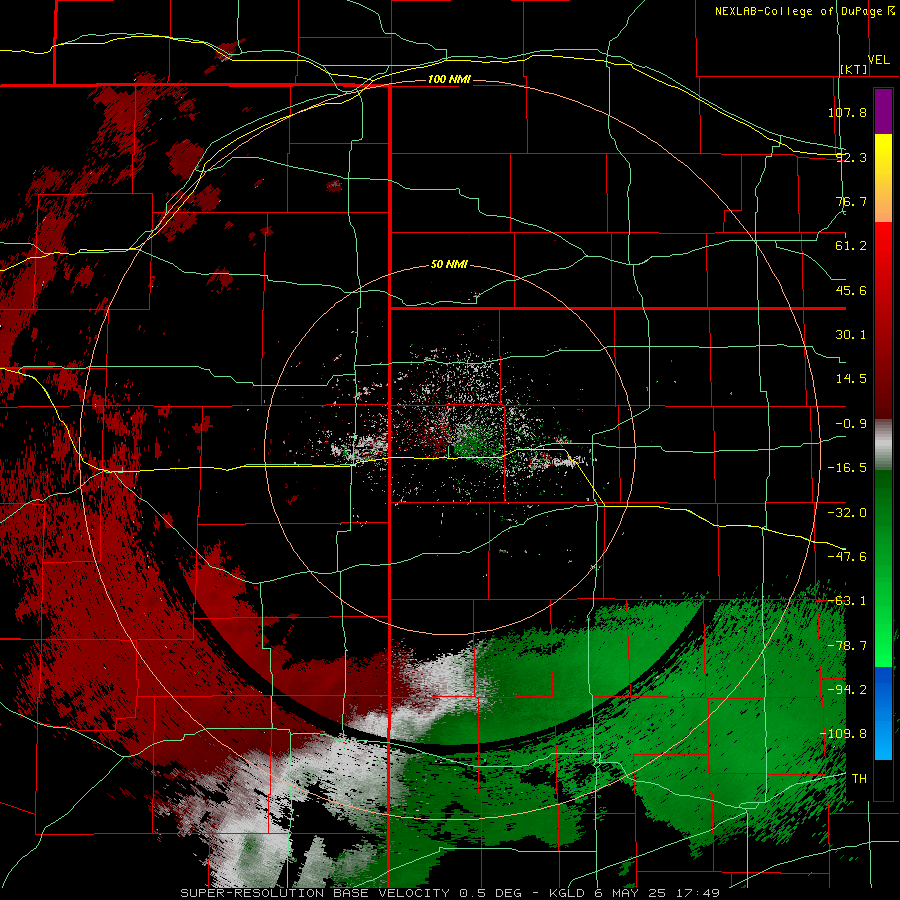
Task: Select the -16.5 legend value
Action: [x=847, y=468]
